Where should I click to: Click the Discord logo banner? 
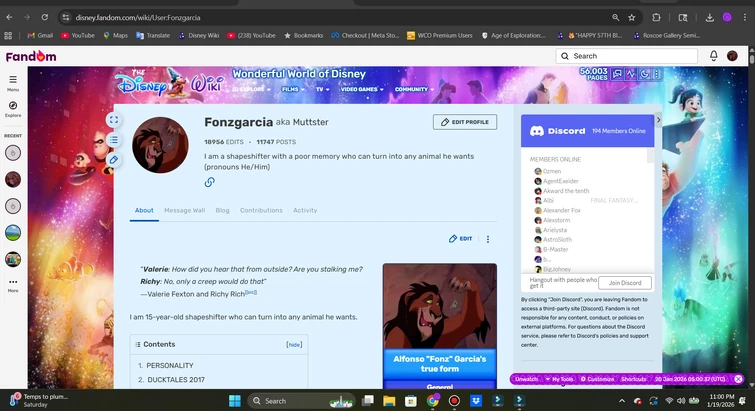[558, 131]
